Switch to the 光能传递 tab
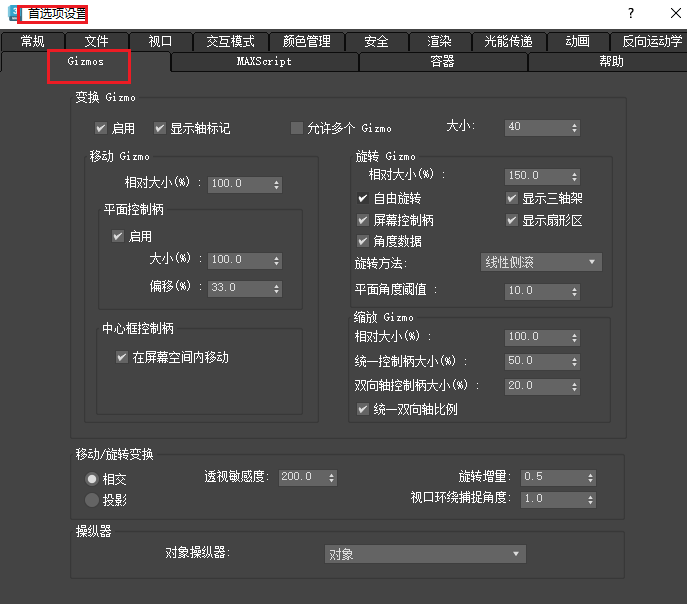 (x=509, y=42)
